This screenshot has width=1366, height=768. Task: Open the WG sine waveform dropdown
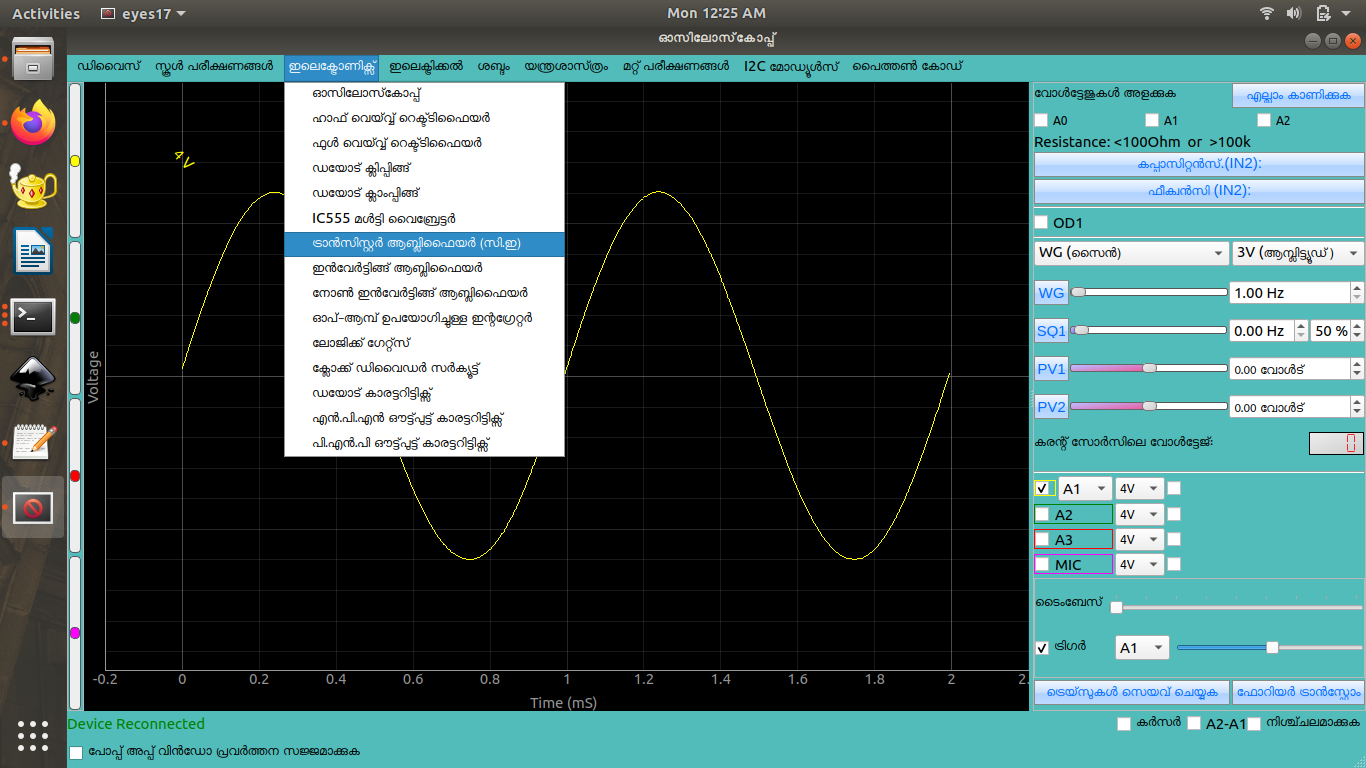(x=1131, y=253)
